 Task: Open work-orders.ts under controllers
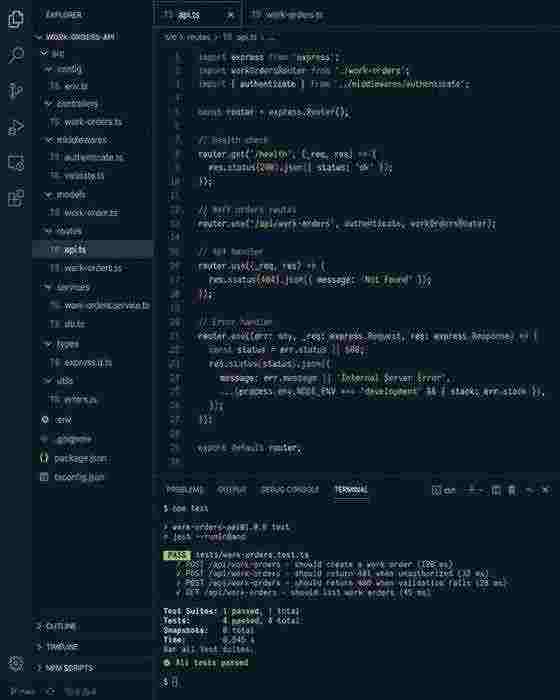[x=92, y=122]
